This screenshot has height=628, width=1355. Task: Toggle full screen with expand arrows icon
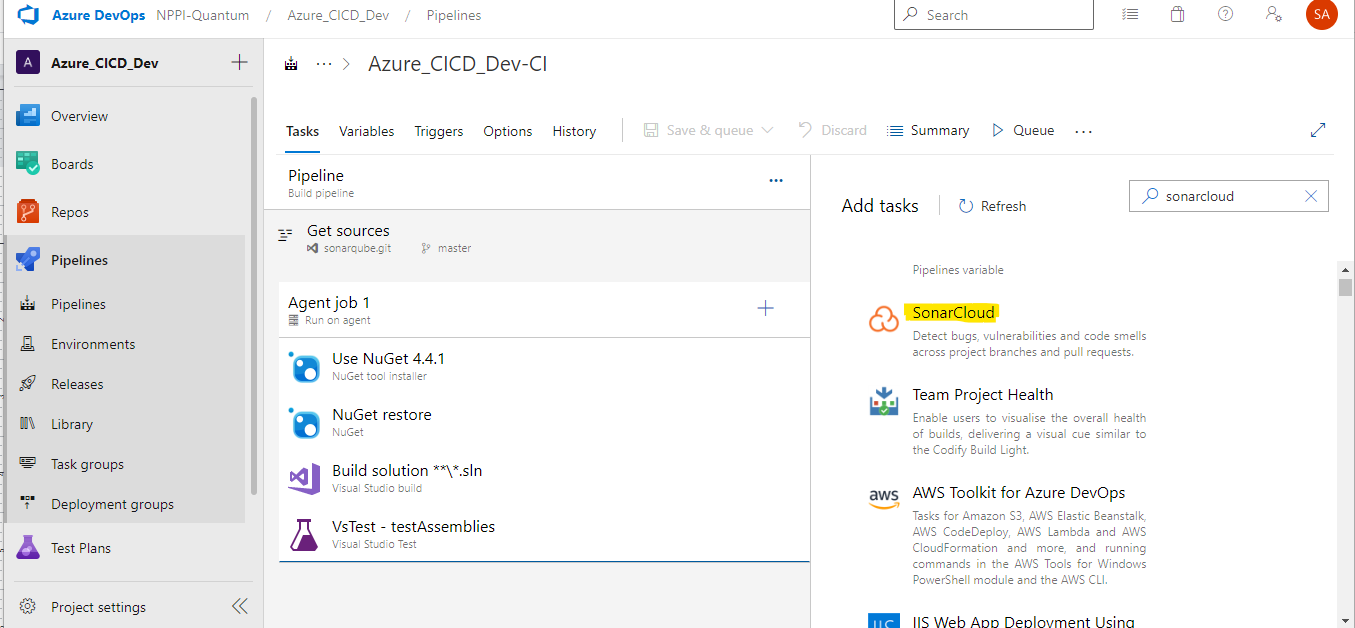pyautogui.click(x=1318, y=130)
